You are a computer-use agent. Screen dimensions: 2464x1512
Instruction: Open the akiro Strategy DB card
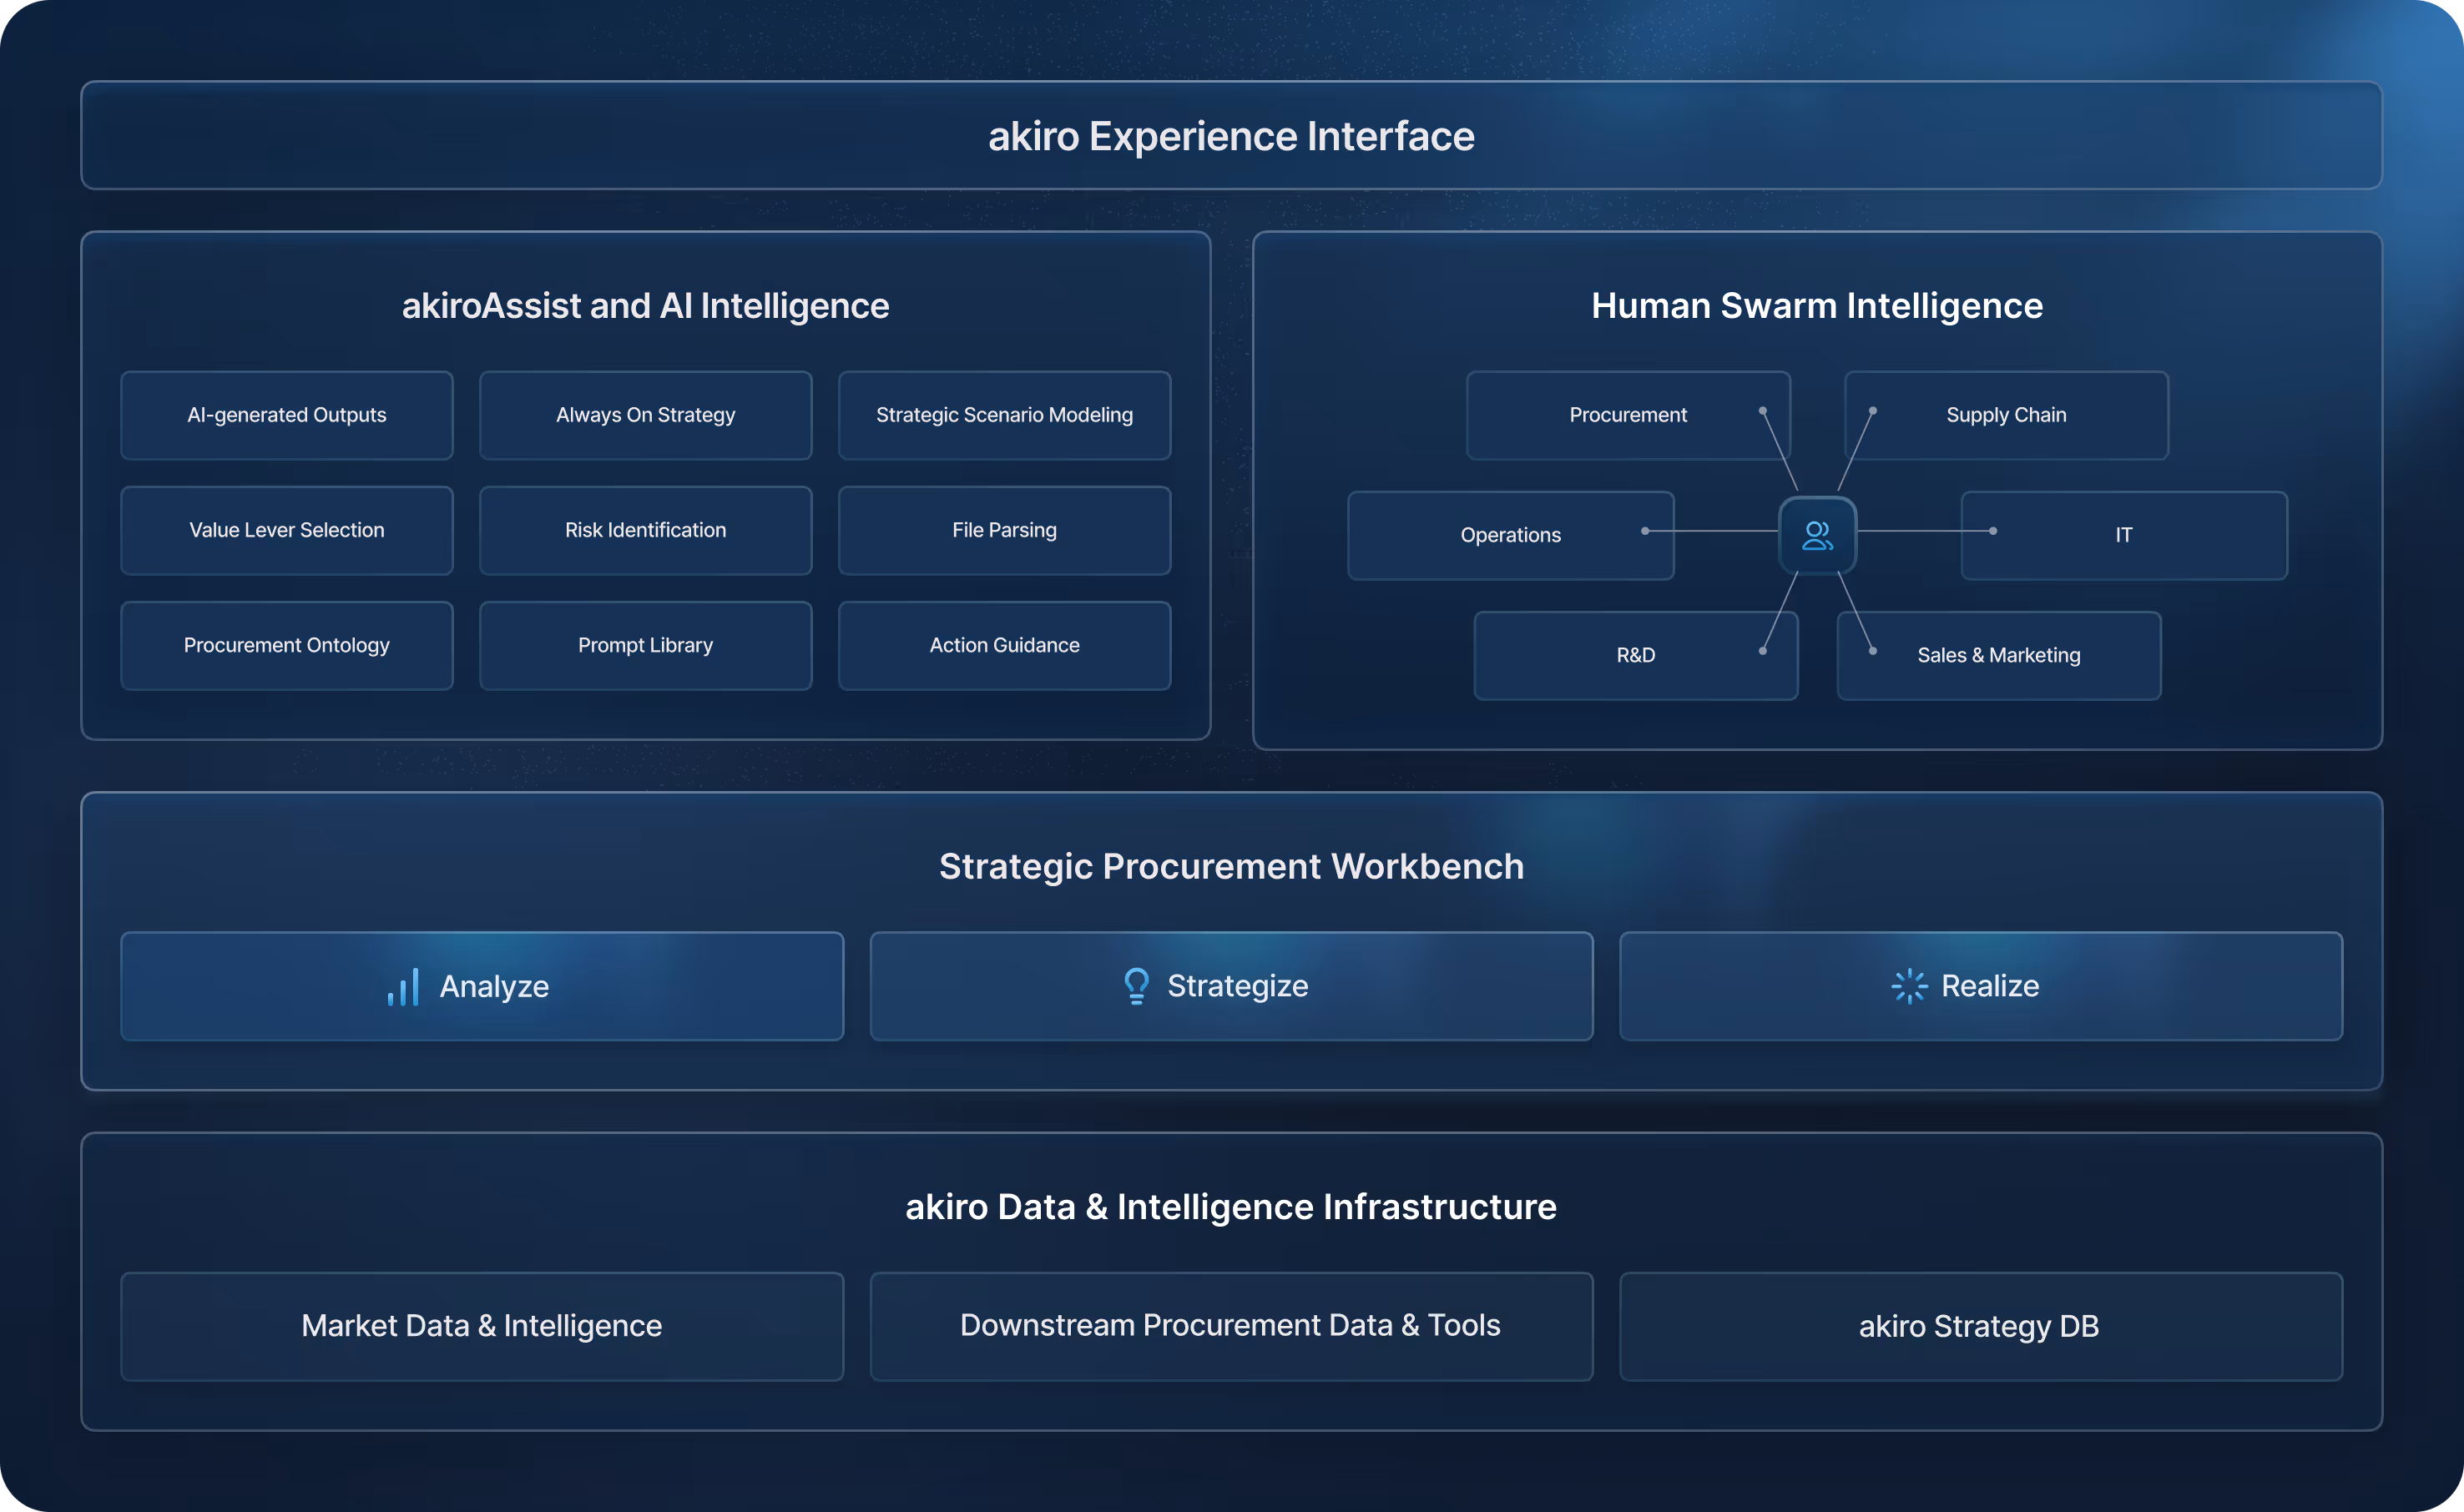tap(1980, 1326)
